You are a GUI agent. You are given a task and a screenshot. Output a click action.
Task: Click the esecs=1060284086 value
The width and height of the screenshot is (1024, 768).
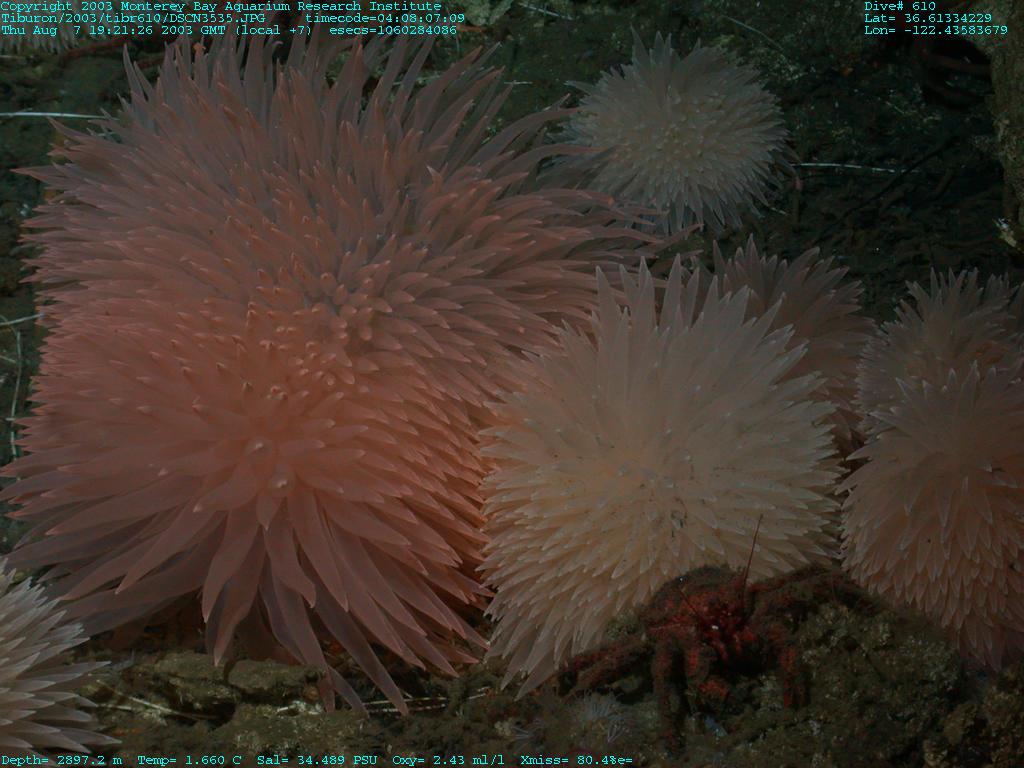click(x=393, y=30)
